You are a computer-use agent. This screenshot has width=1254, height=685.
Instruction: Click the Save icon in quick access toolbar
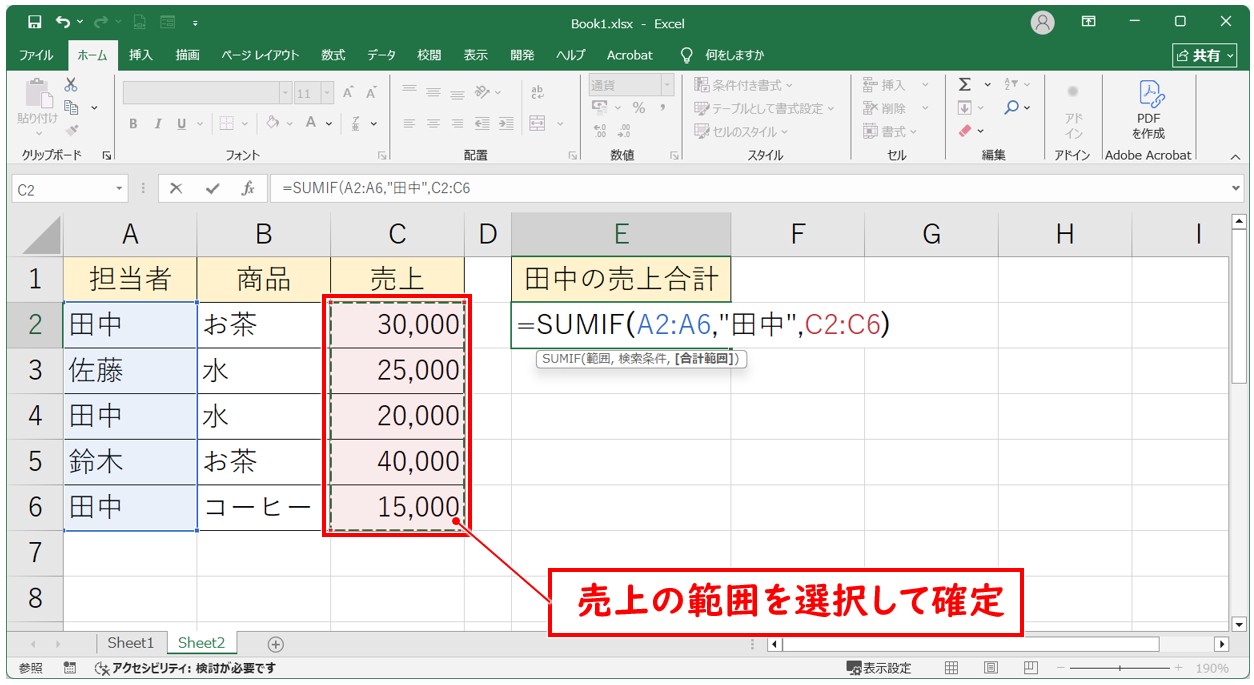tap(35, 21)
